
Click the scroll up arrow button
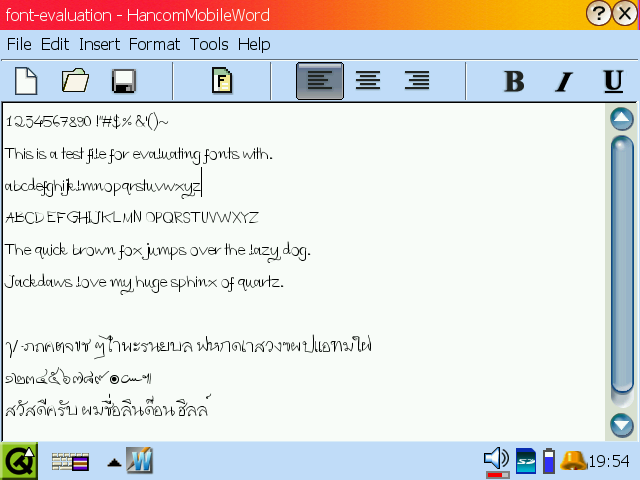pos(622,120)
